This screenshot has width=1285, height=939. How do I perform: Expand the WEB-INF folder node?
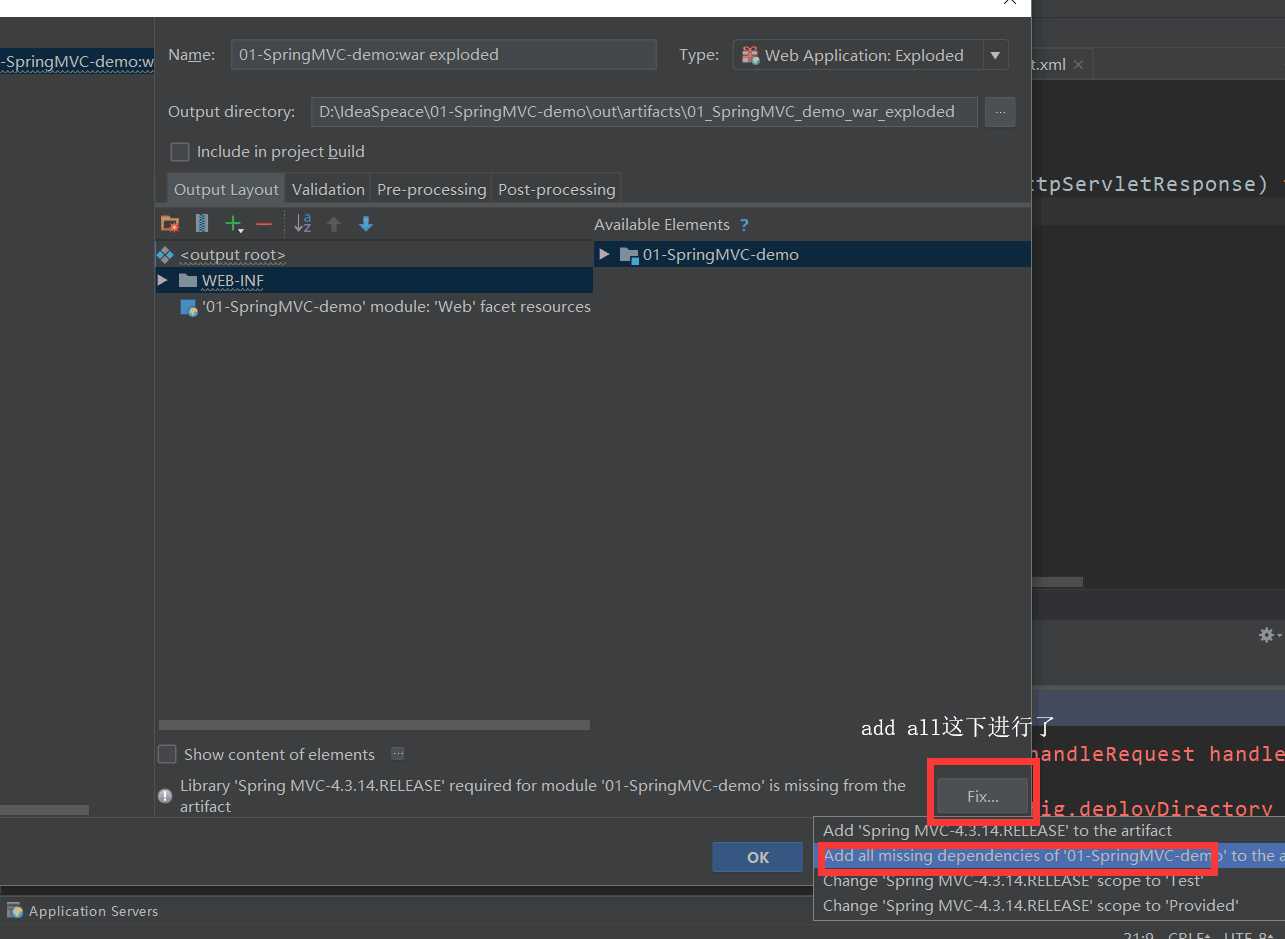162,281
